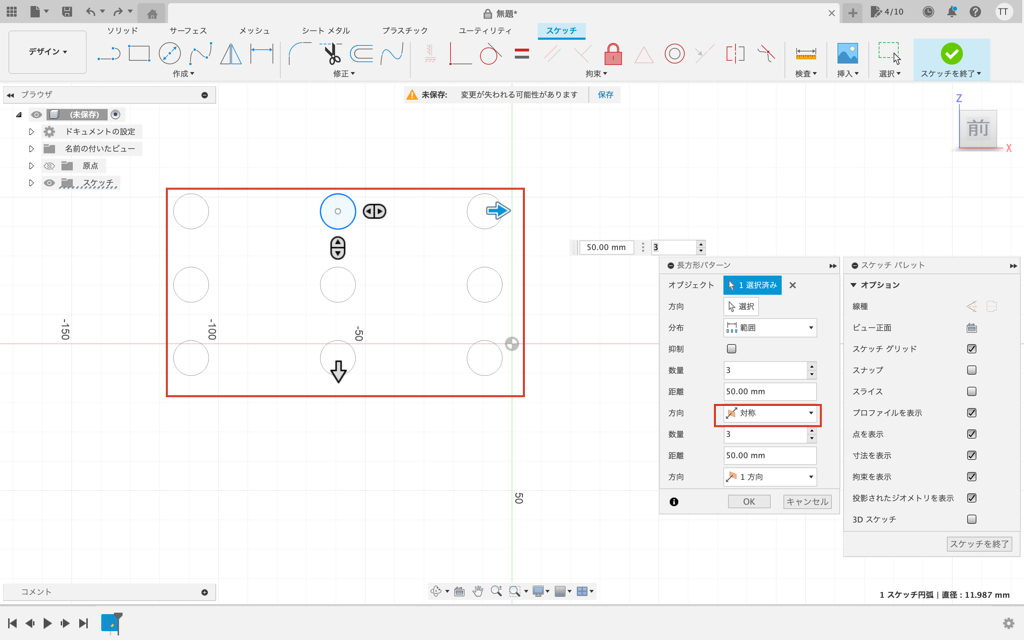Viewport: 1024px width, 640px height.
Task: Toggle the 抑制 checkbox
Action: click(x=731, y=349)
